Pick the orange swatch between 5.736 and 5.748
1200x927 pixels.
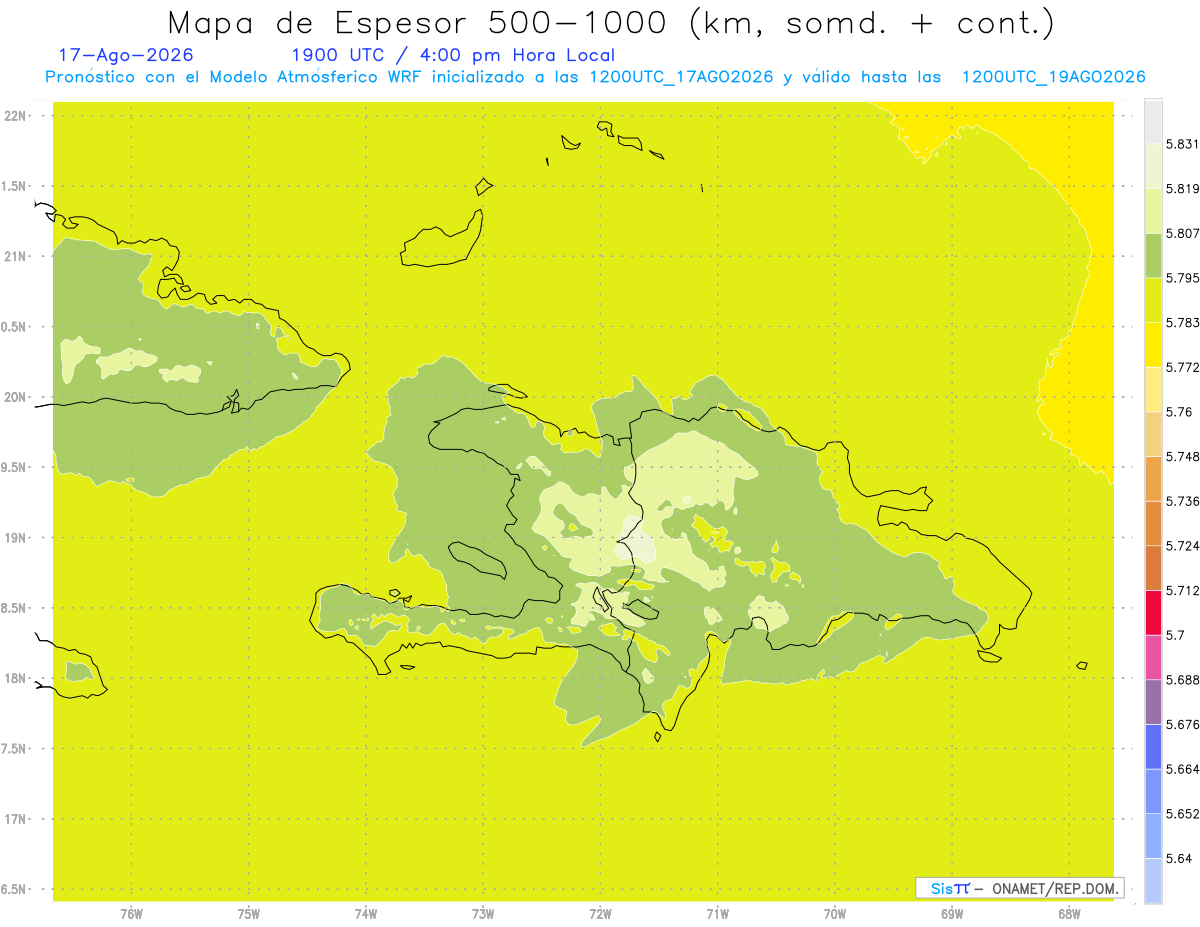1153,479
